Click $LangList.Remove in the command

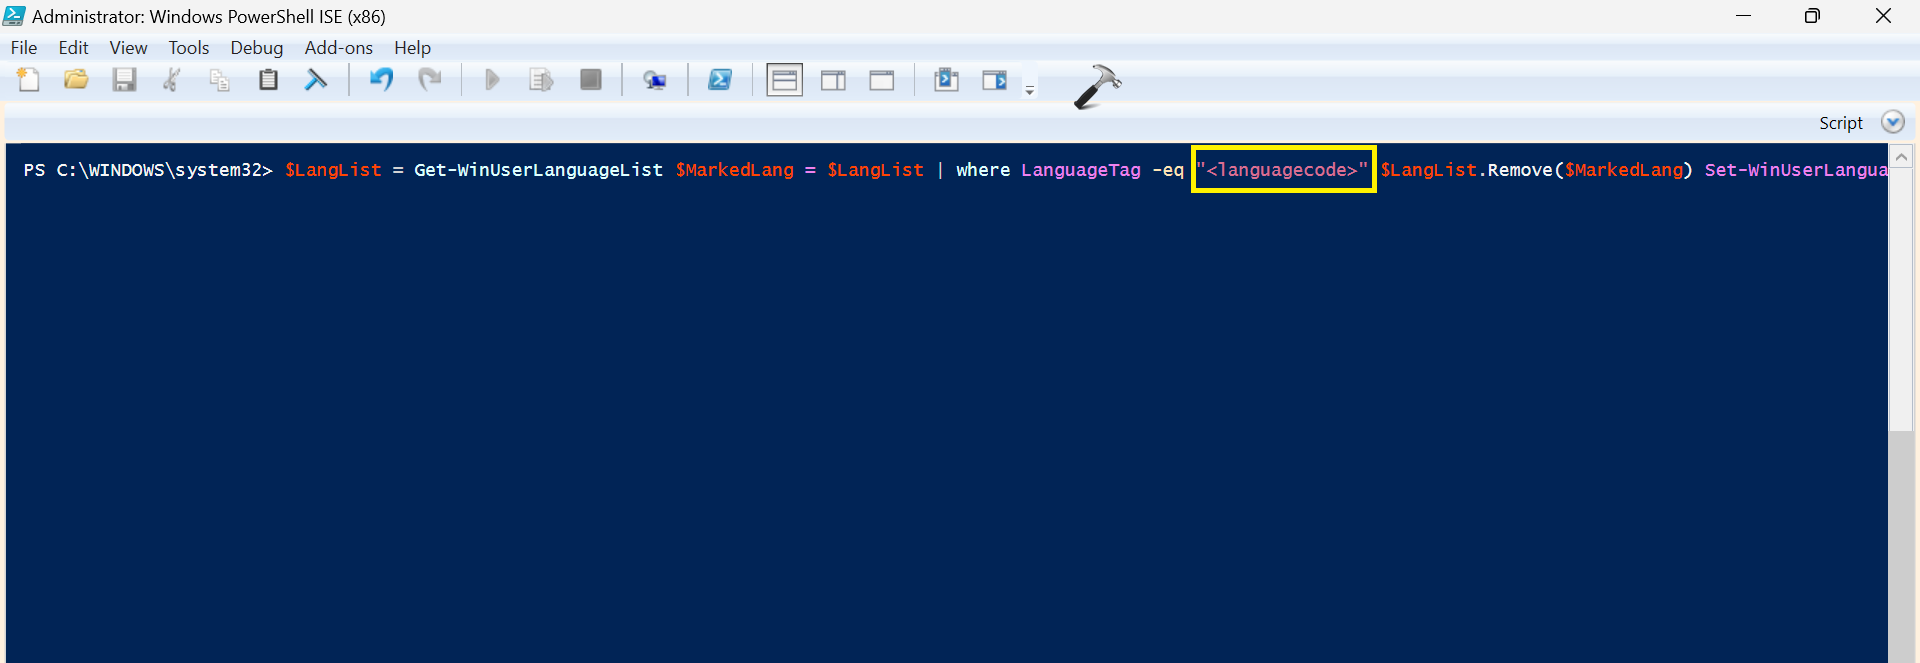pyautogui.click(x=1466, y=170)
